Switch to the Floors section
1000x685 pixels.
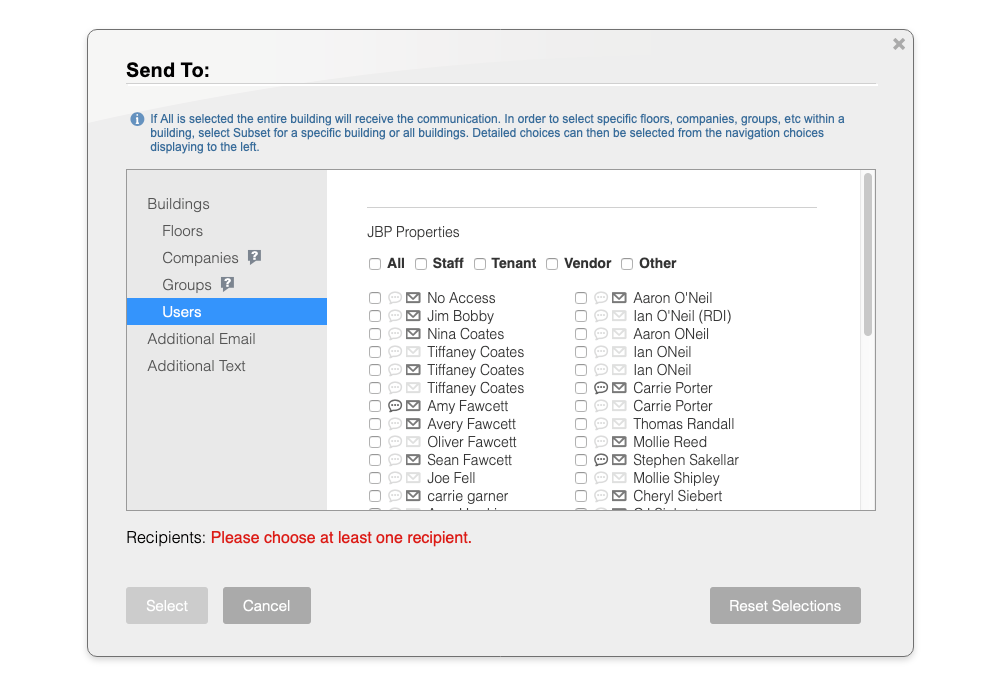point(182,231)
